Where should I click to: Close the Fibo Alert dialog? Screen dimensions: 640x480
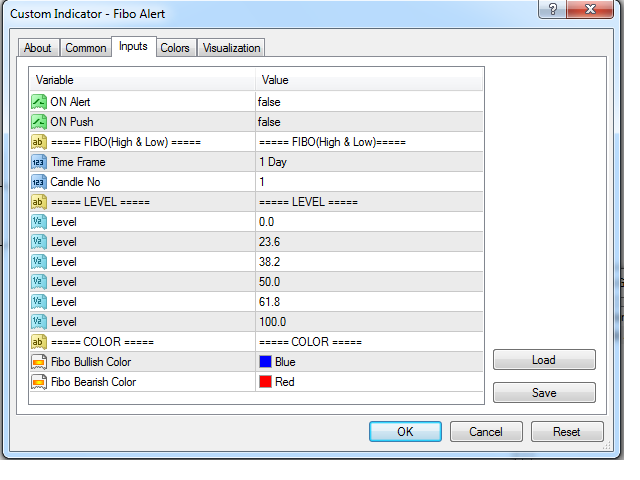(590, 9)
